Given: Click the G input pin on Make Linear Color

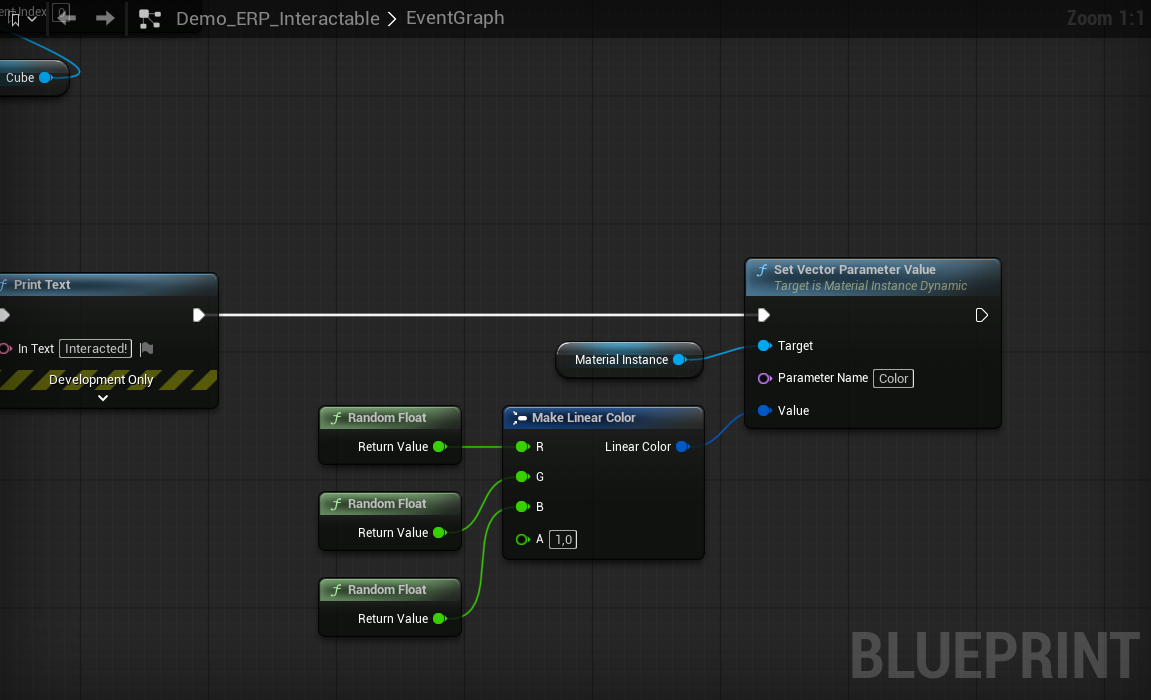Looking at the screenshot, I should click(523, 477).
